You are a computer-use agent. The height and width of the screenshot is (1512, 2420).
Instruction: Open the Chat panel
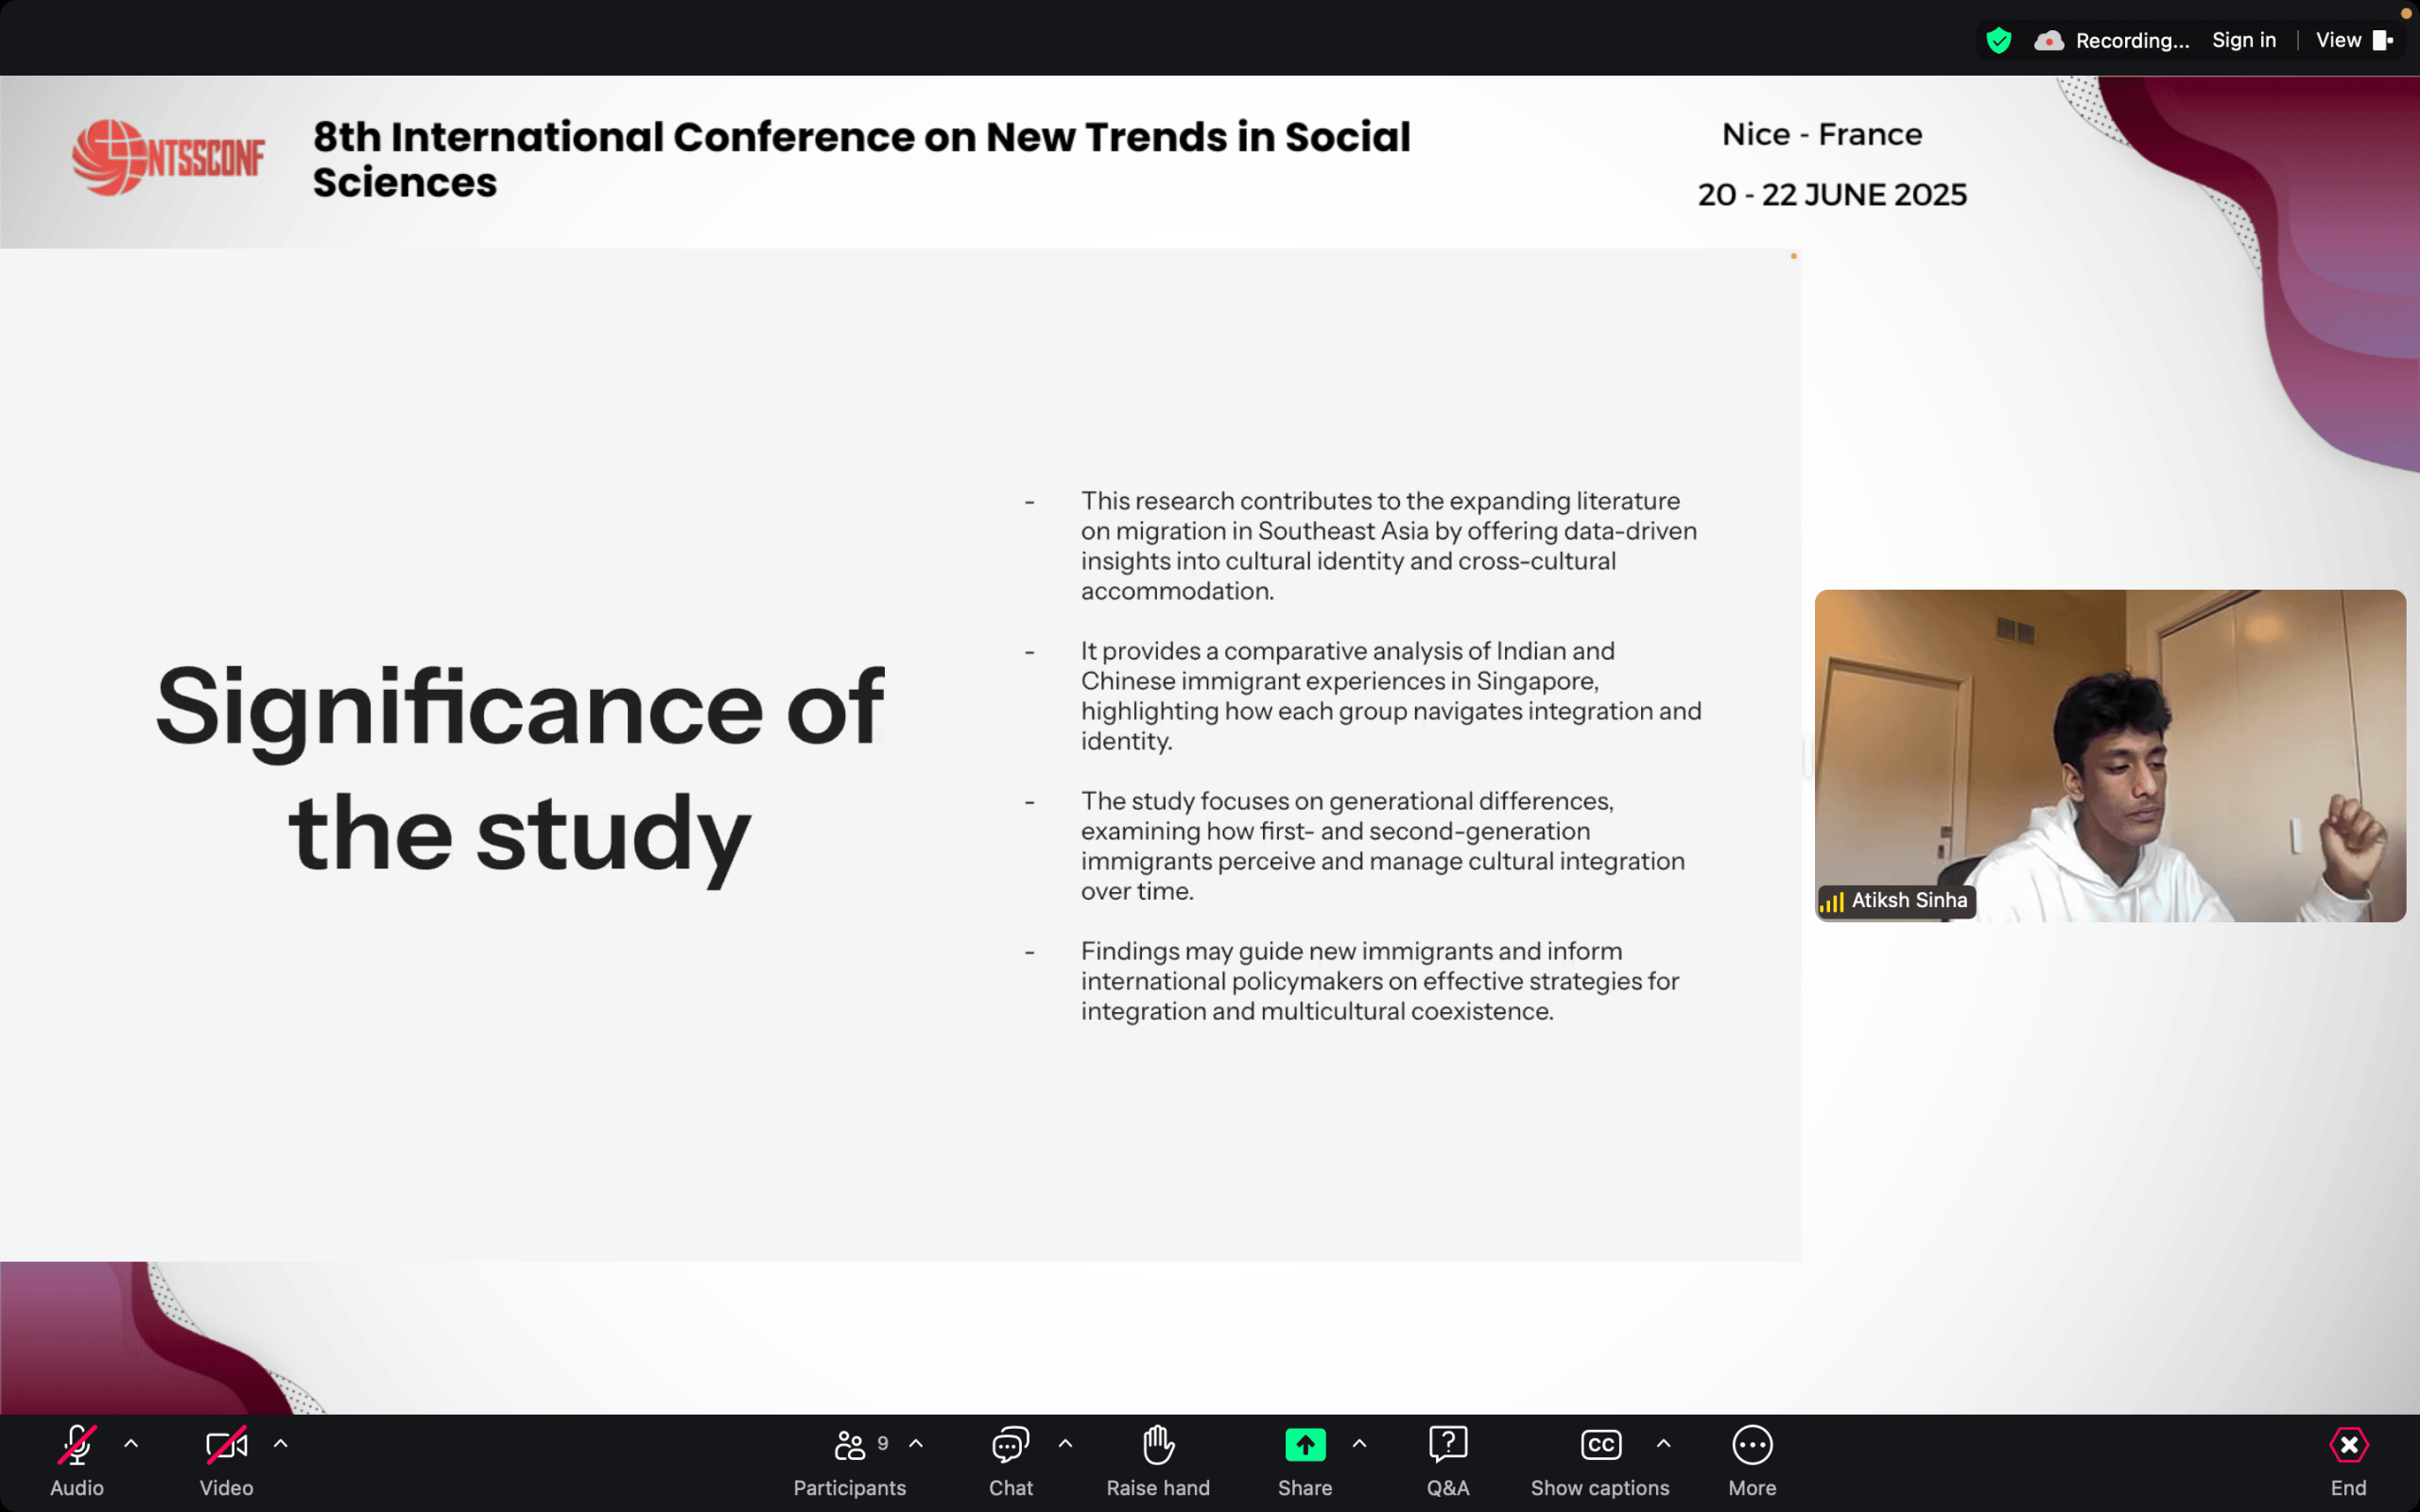tap(1010, 1445)
